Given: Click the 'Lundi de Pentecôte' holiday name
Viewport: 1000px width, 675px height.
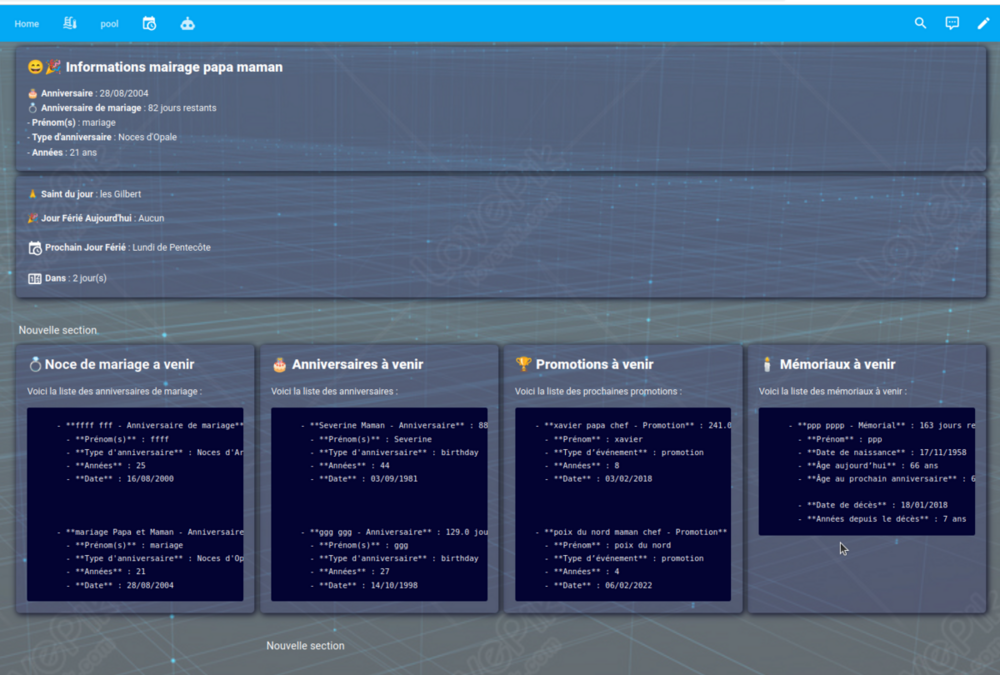Looking at the screenshot, I should click(172, 248).
